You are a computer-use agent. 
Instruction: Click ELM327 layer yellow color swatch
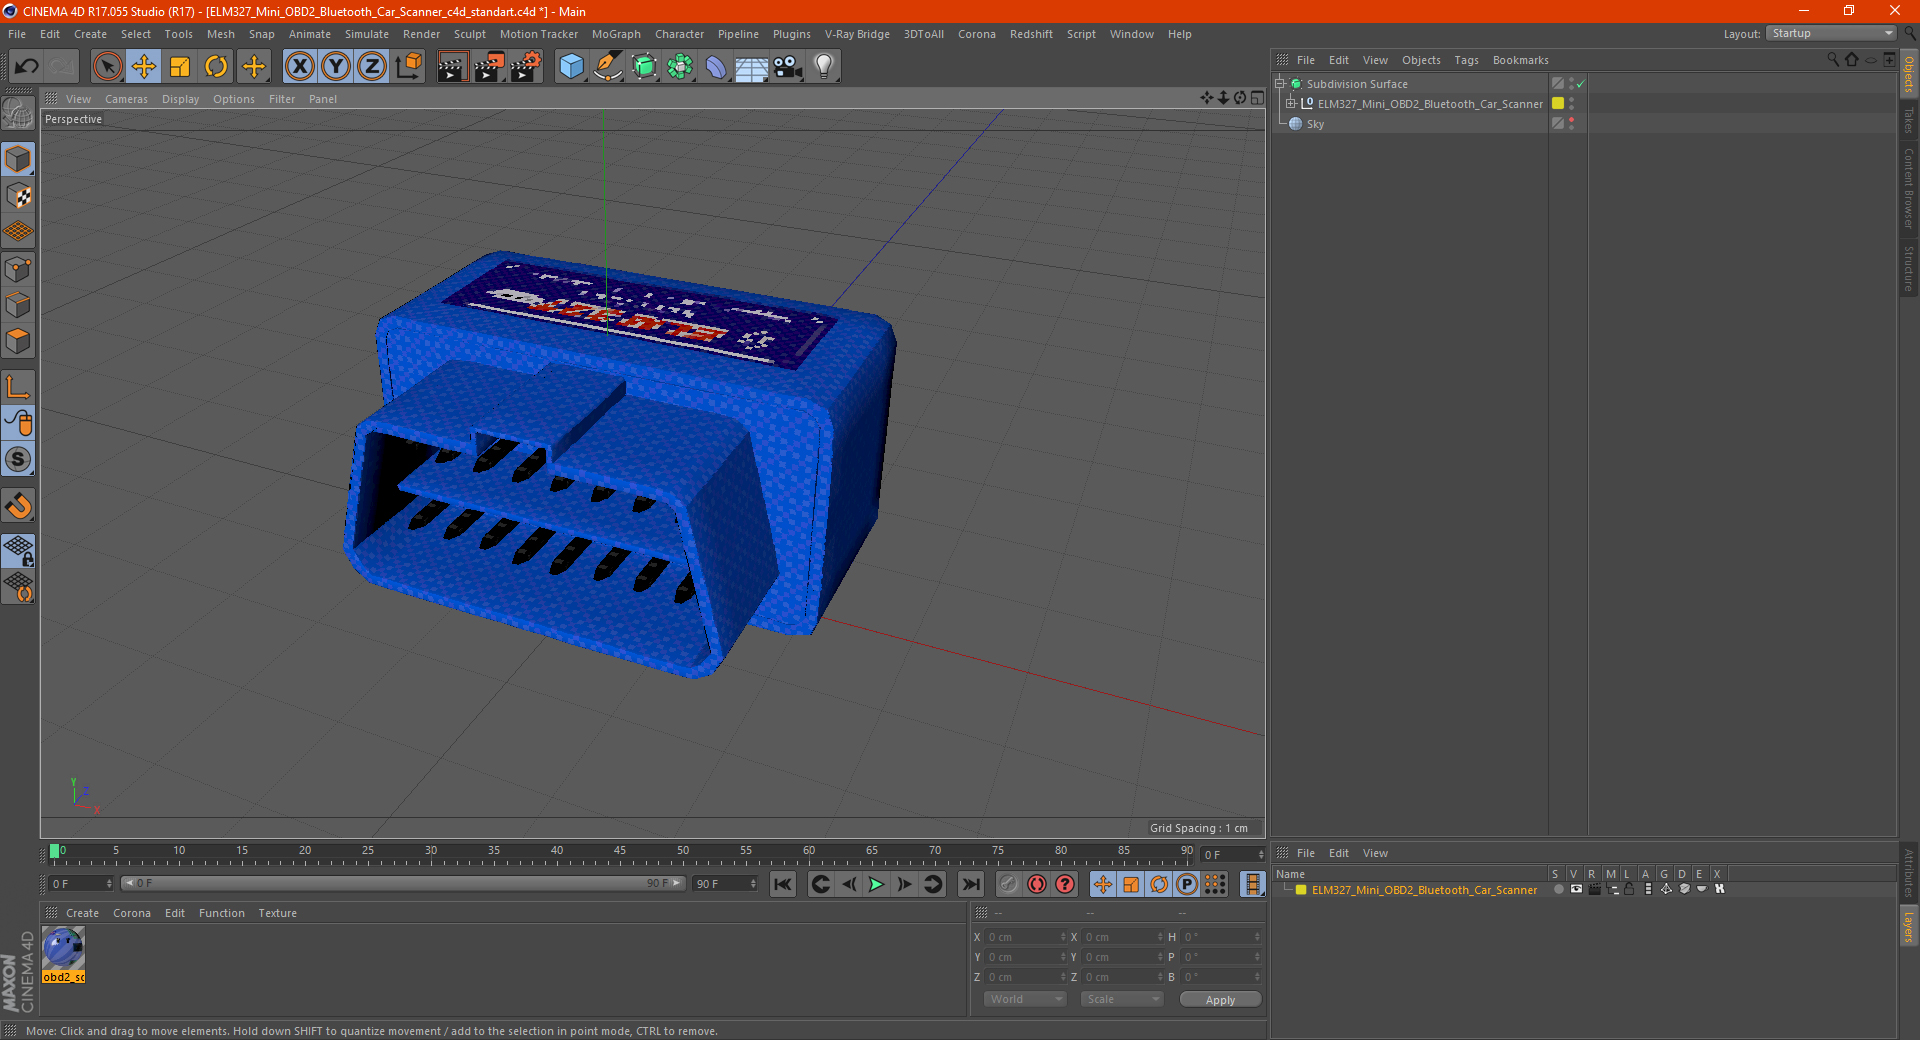pyautogui.click(x=1301, y=890)
